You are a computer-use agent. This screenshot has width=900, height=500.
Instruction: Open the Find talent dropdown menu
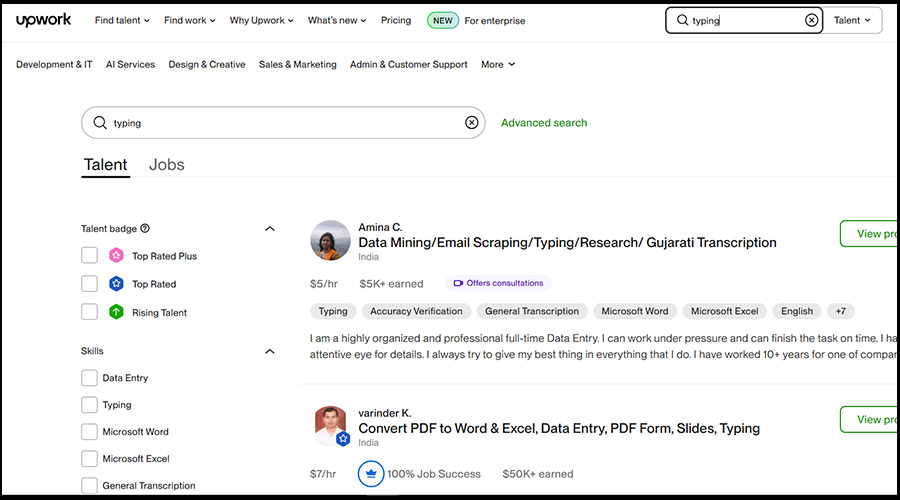tap(122, 20)
